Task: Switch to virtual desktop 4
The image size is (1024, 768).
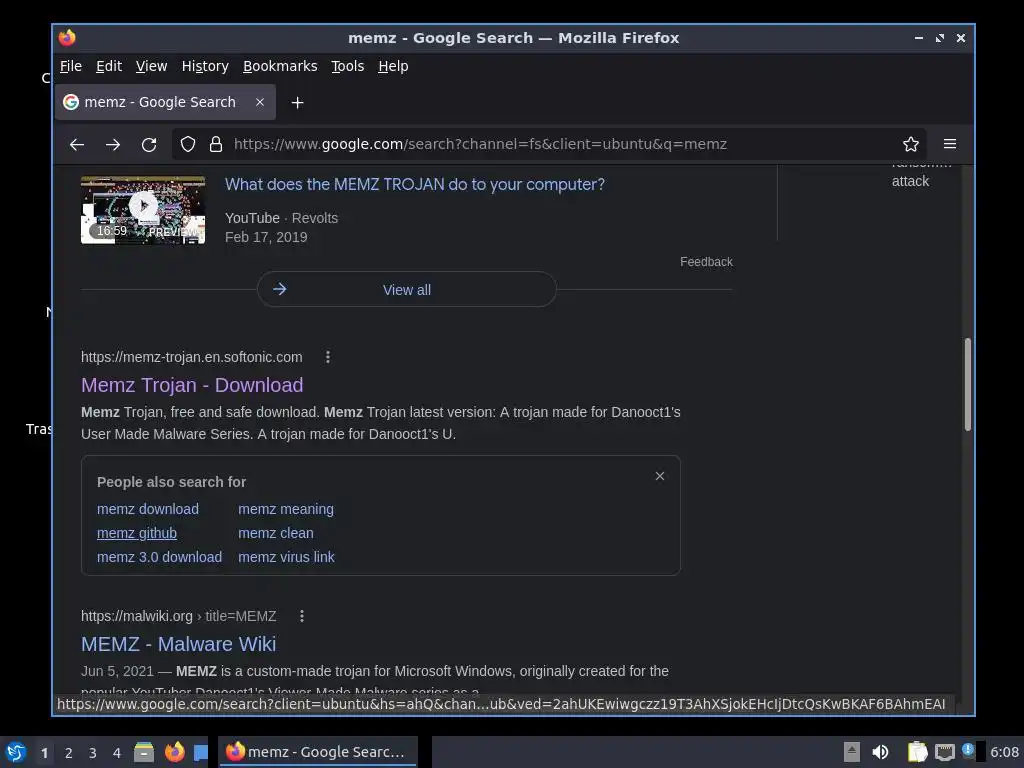Action: tap(117, 753)
